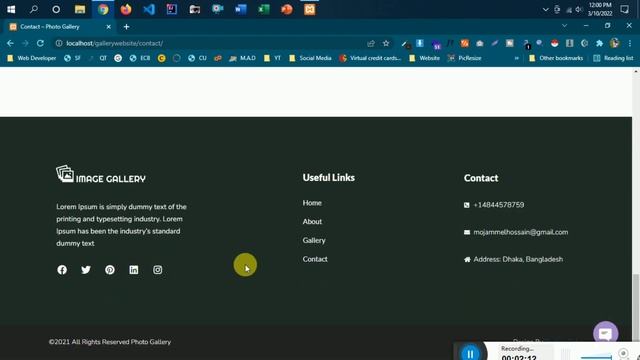Open Microsoft Word from the taskbar

point(241,9)
